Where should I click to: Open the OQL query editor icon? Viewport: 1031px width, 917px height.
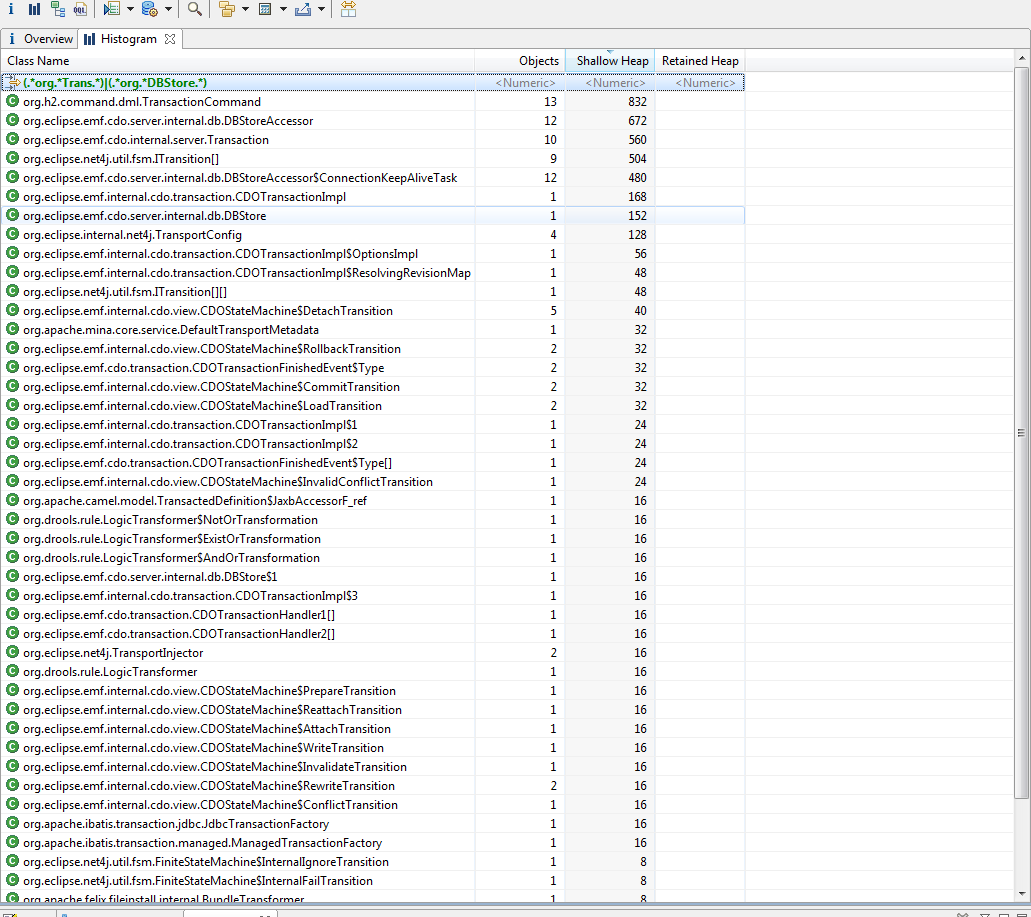click(80, 9)
